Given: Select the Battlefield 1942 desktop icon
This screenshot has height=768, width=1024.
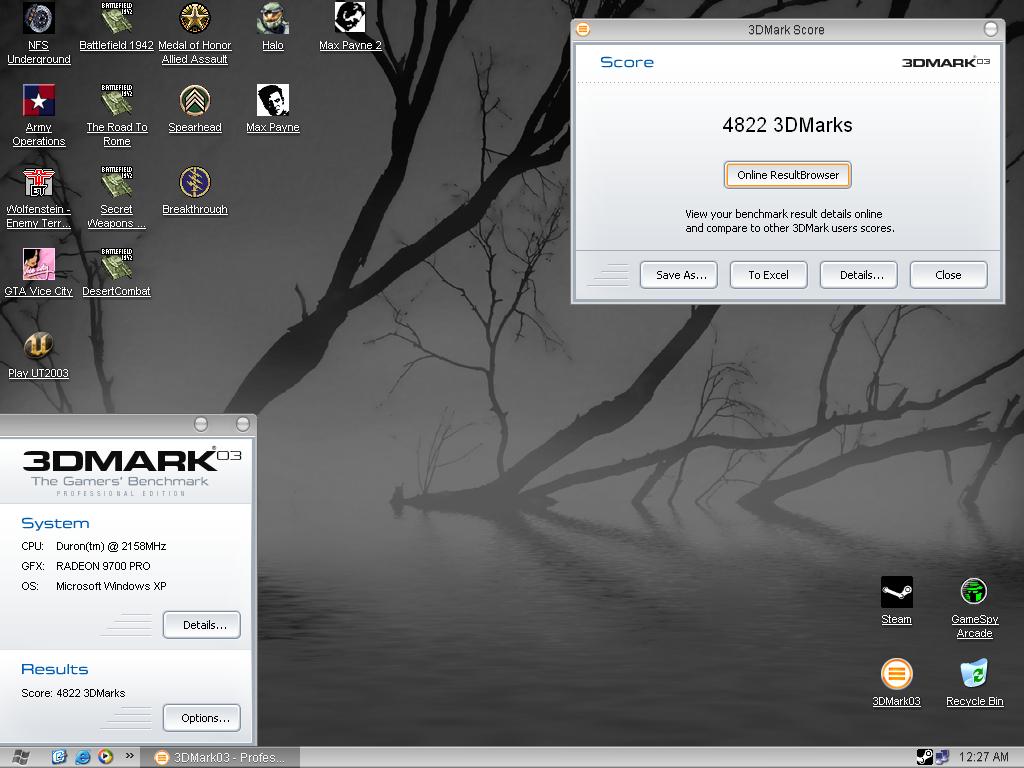Looking at the screenshot, I should point(116,19).
